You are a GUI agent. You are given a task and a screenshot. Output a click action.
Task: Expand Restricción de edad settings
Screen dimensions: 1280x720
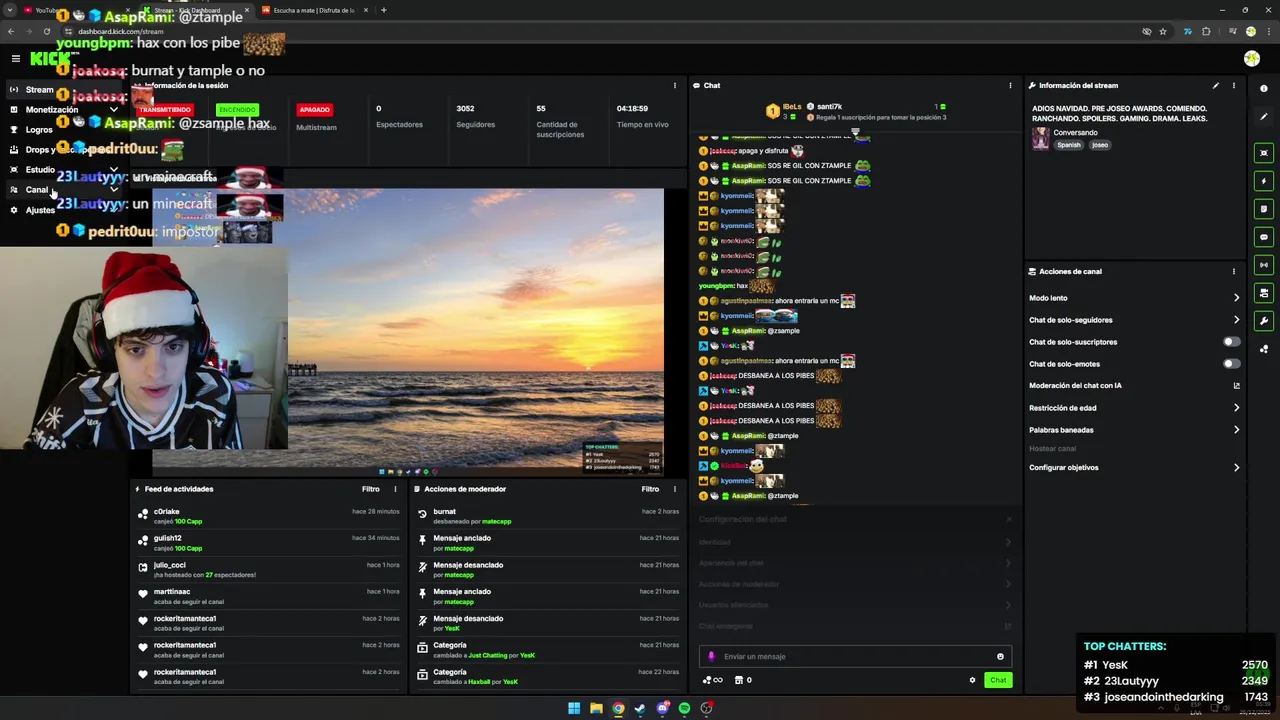tap(1134, 408)
